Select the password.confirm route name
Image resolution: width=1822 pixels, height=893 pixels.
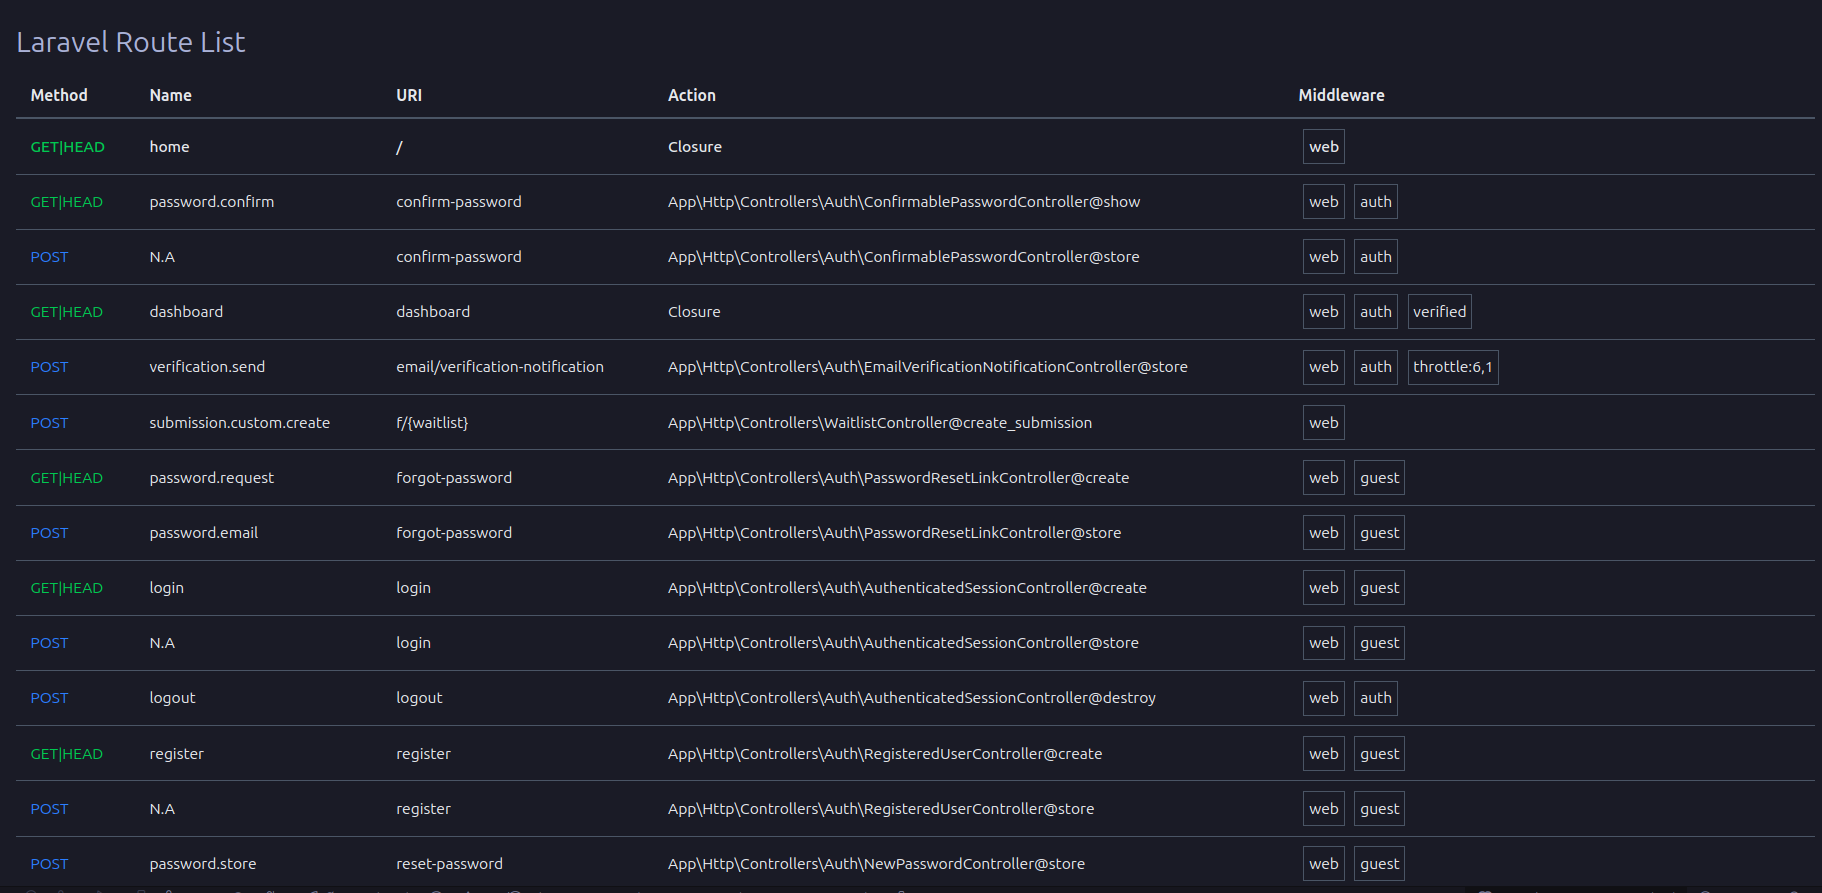(211, 202)
